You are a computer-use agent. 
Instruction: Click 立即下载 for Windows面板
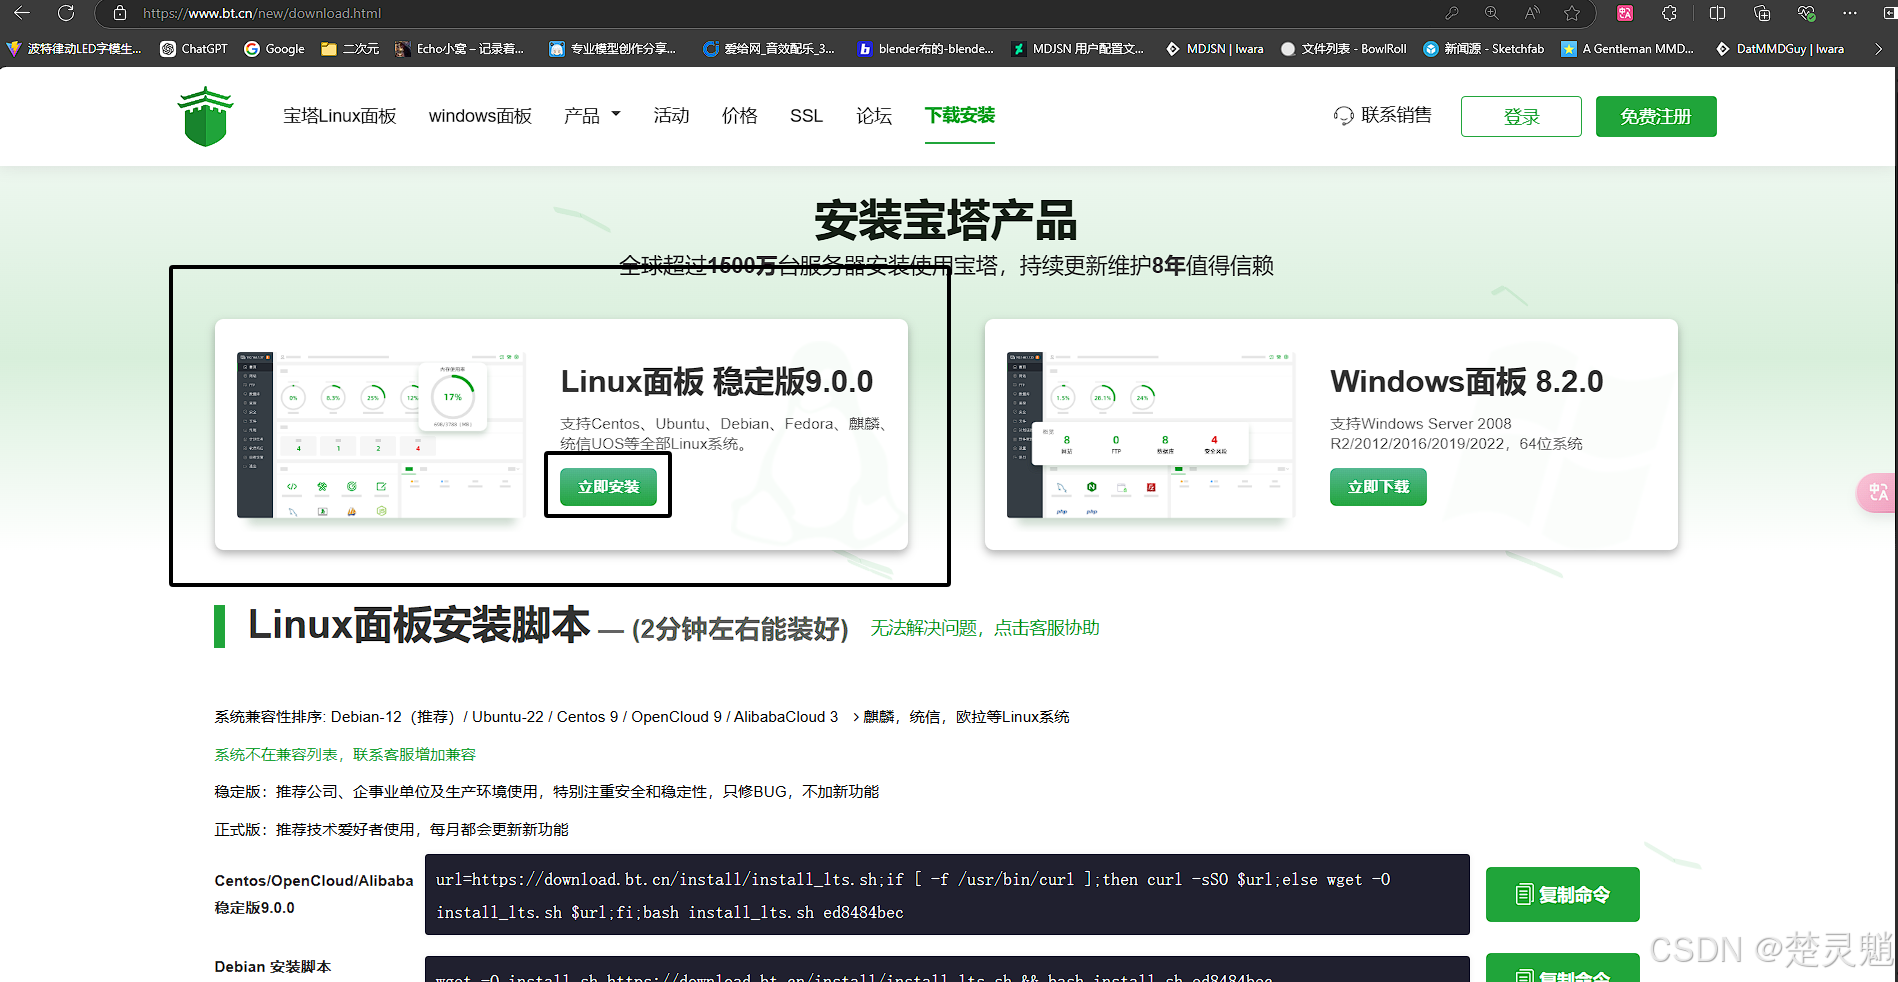(x=1378, y=487)
